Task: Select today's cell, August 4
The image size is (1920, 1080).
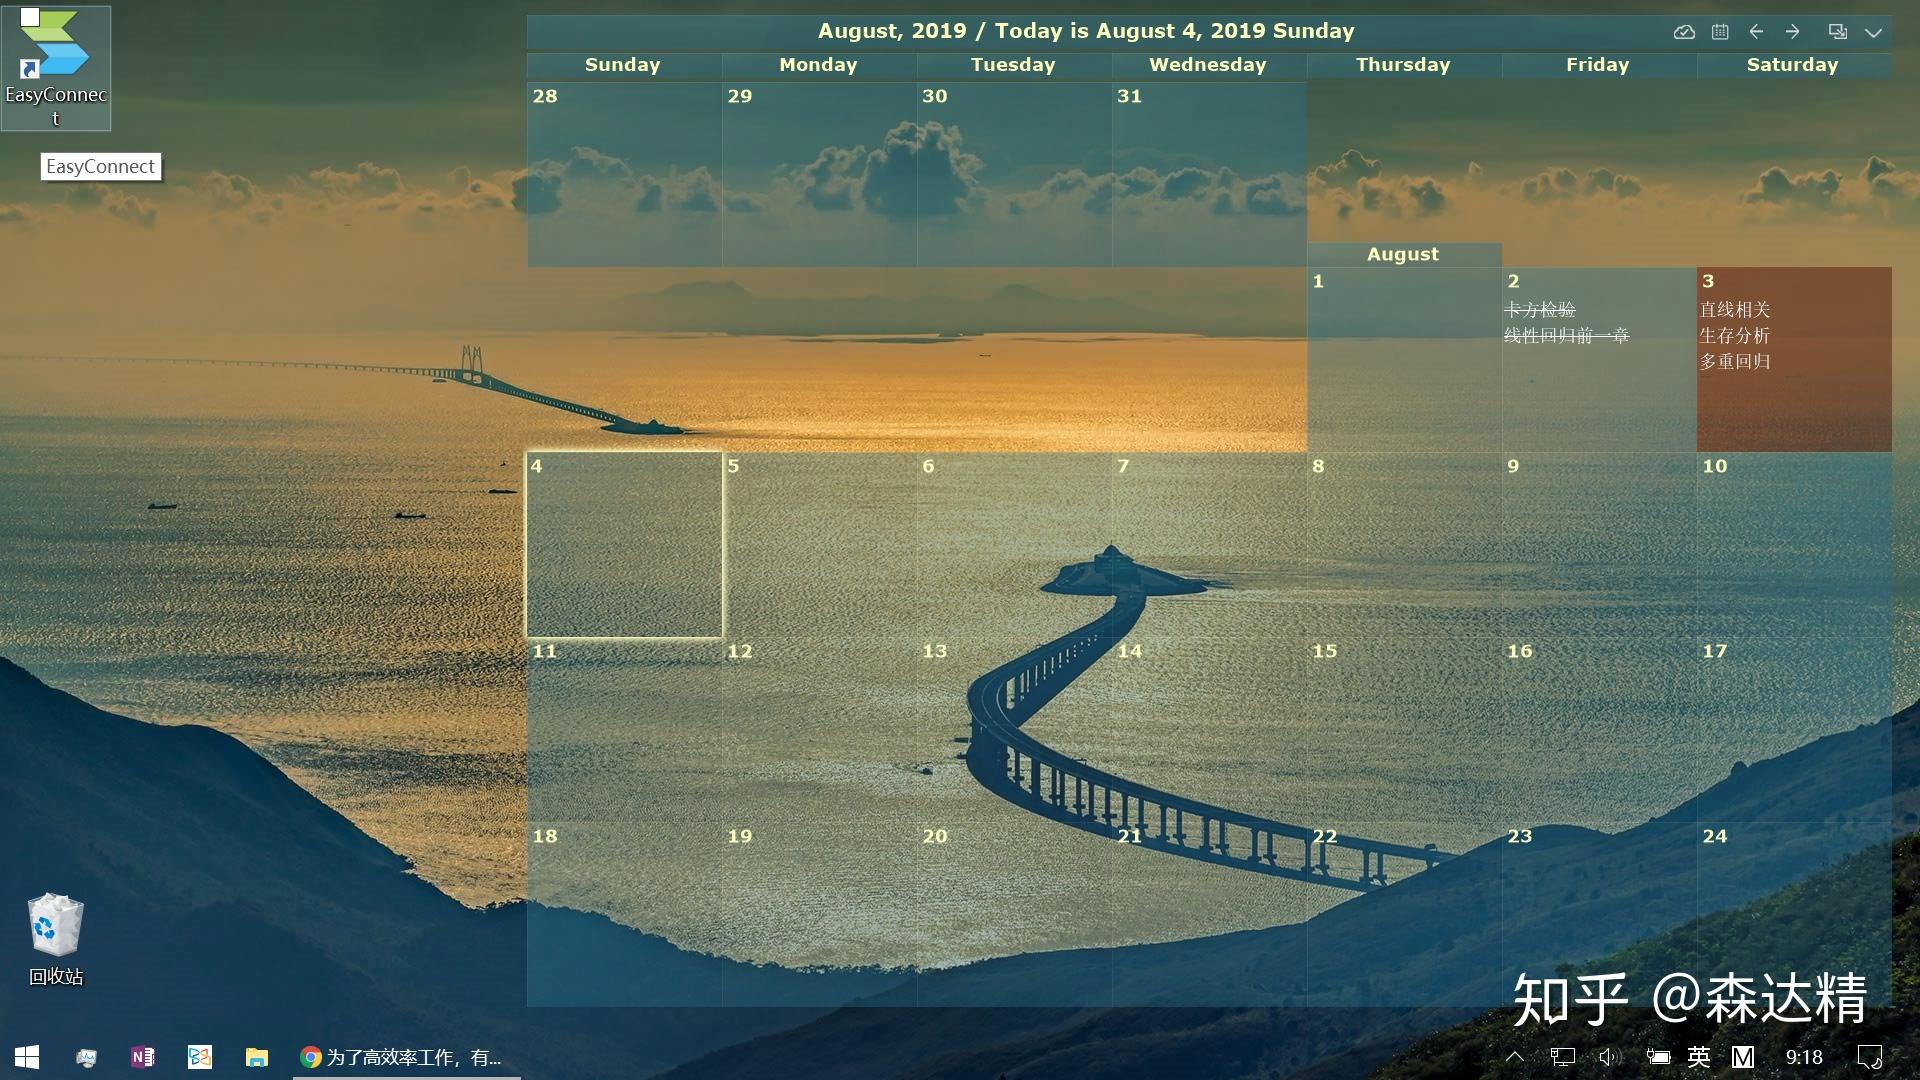Action: coord(624,545)
